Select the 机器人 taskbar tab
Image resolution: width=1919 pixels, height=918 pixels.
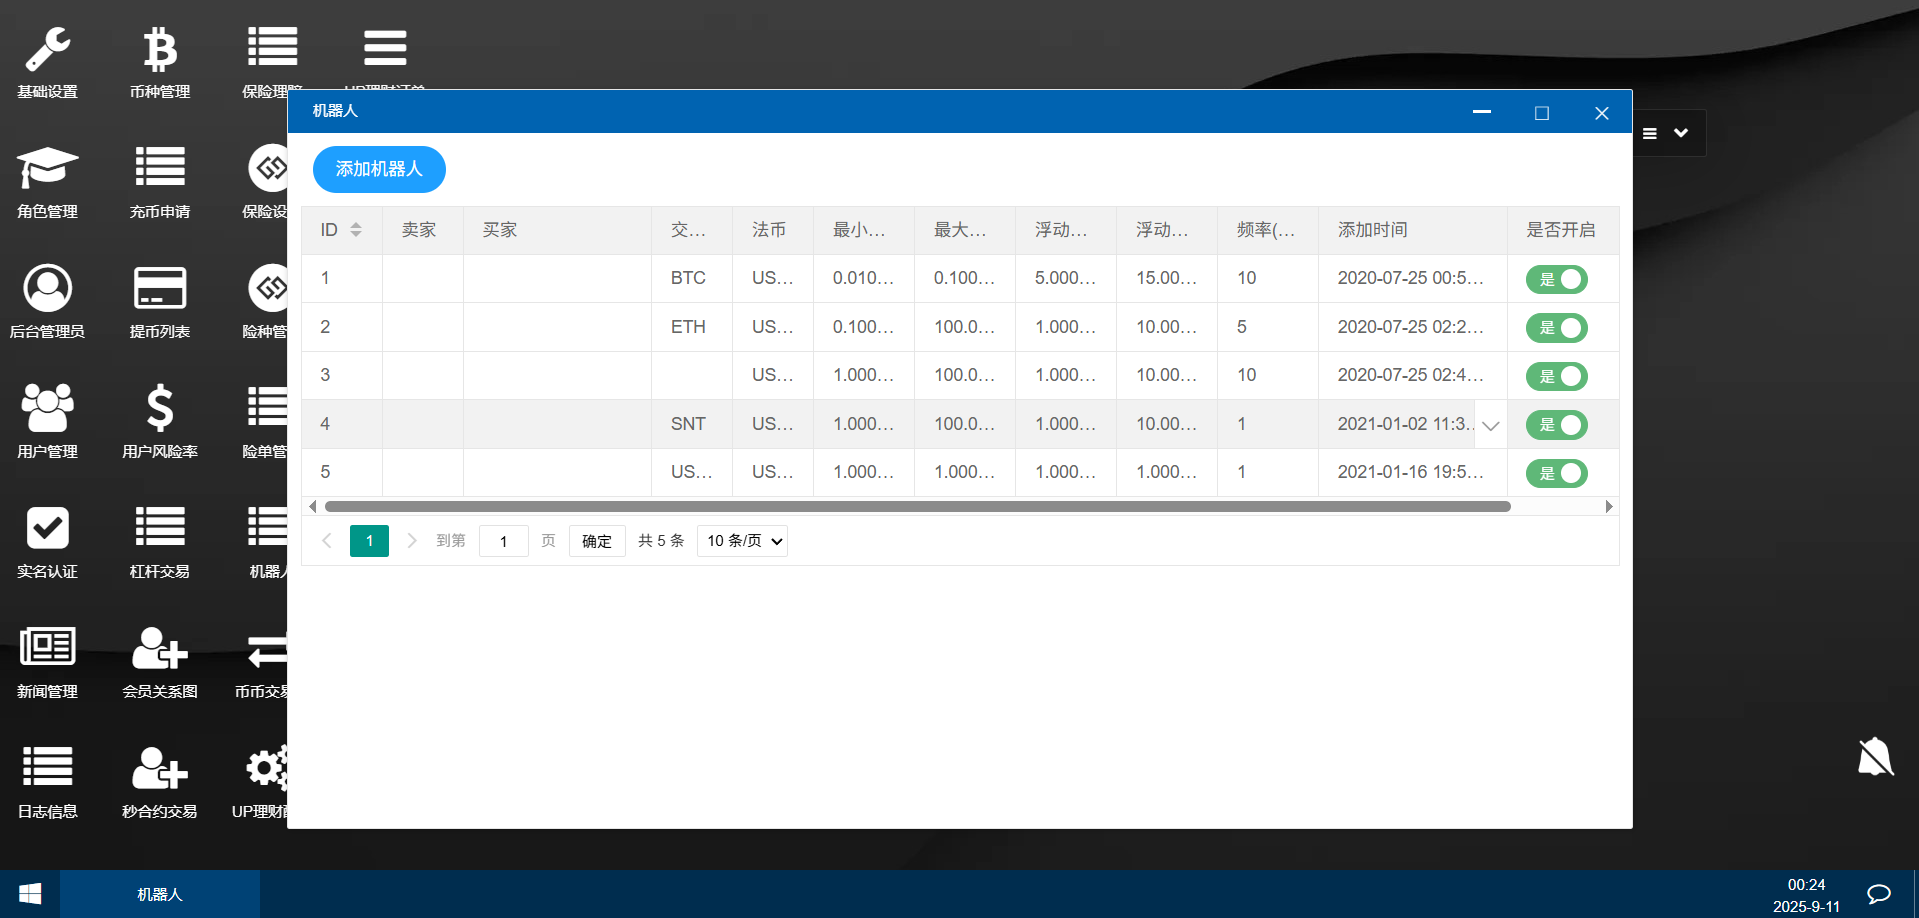(160, 894)
